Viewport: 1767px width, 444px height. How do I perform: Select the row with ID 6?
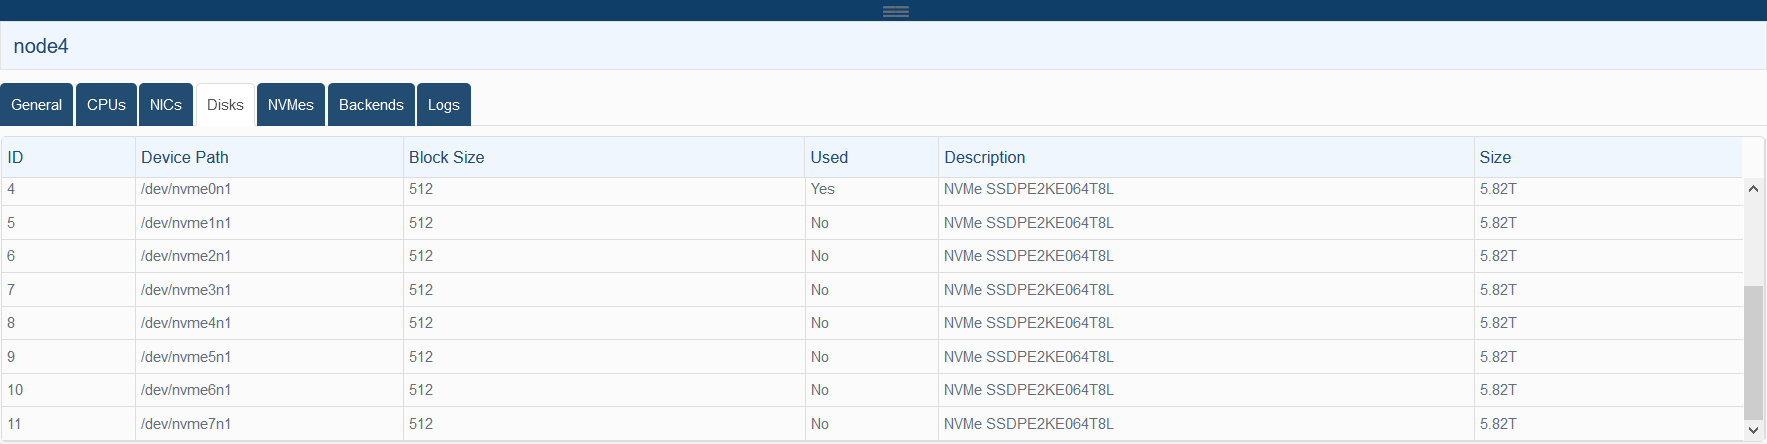click(872, 256)
